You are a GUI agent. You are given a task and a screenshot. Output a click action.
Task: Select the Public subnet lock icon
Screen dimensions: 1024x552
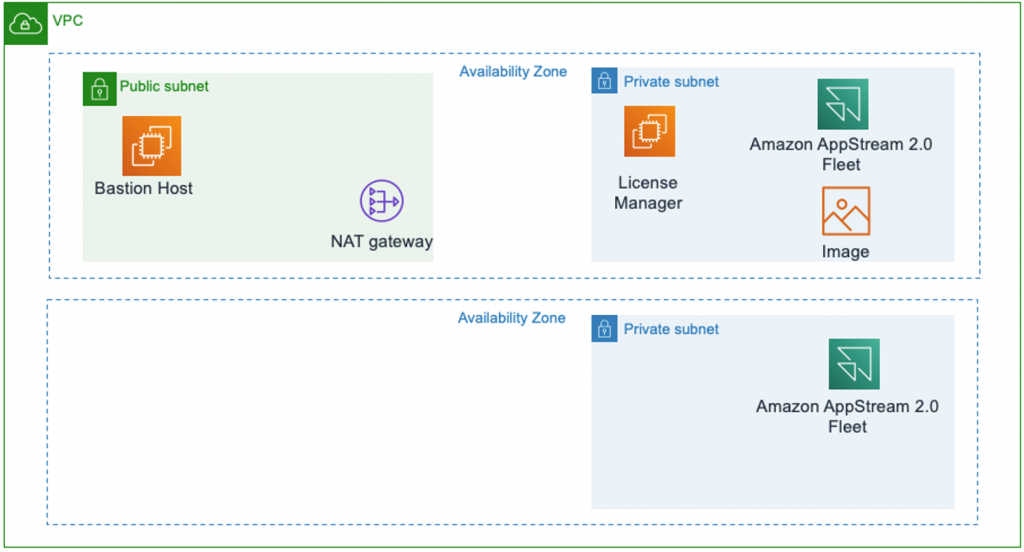[x=99, y=89]
